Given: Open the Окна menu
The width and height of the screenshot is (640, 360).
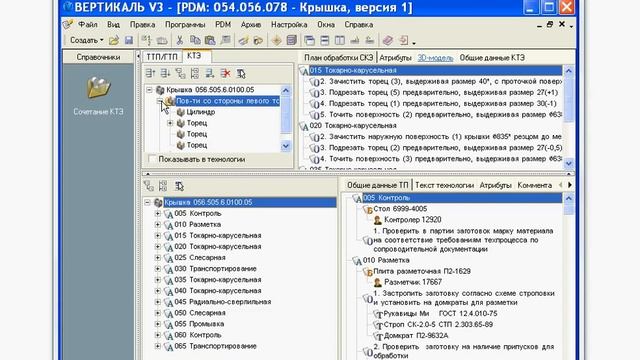Looking at the screenshot, I should [x=326, y=24].
